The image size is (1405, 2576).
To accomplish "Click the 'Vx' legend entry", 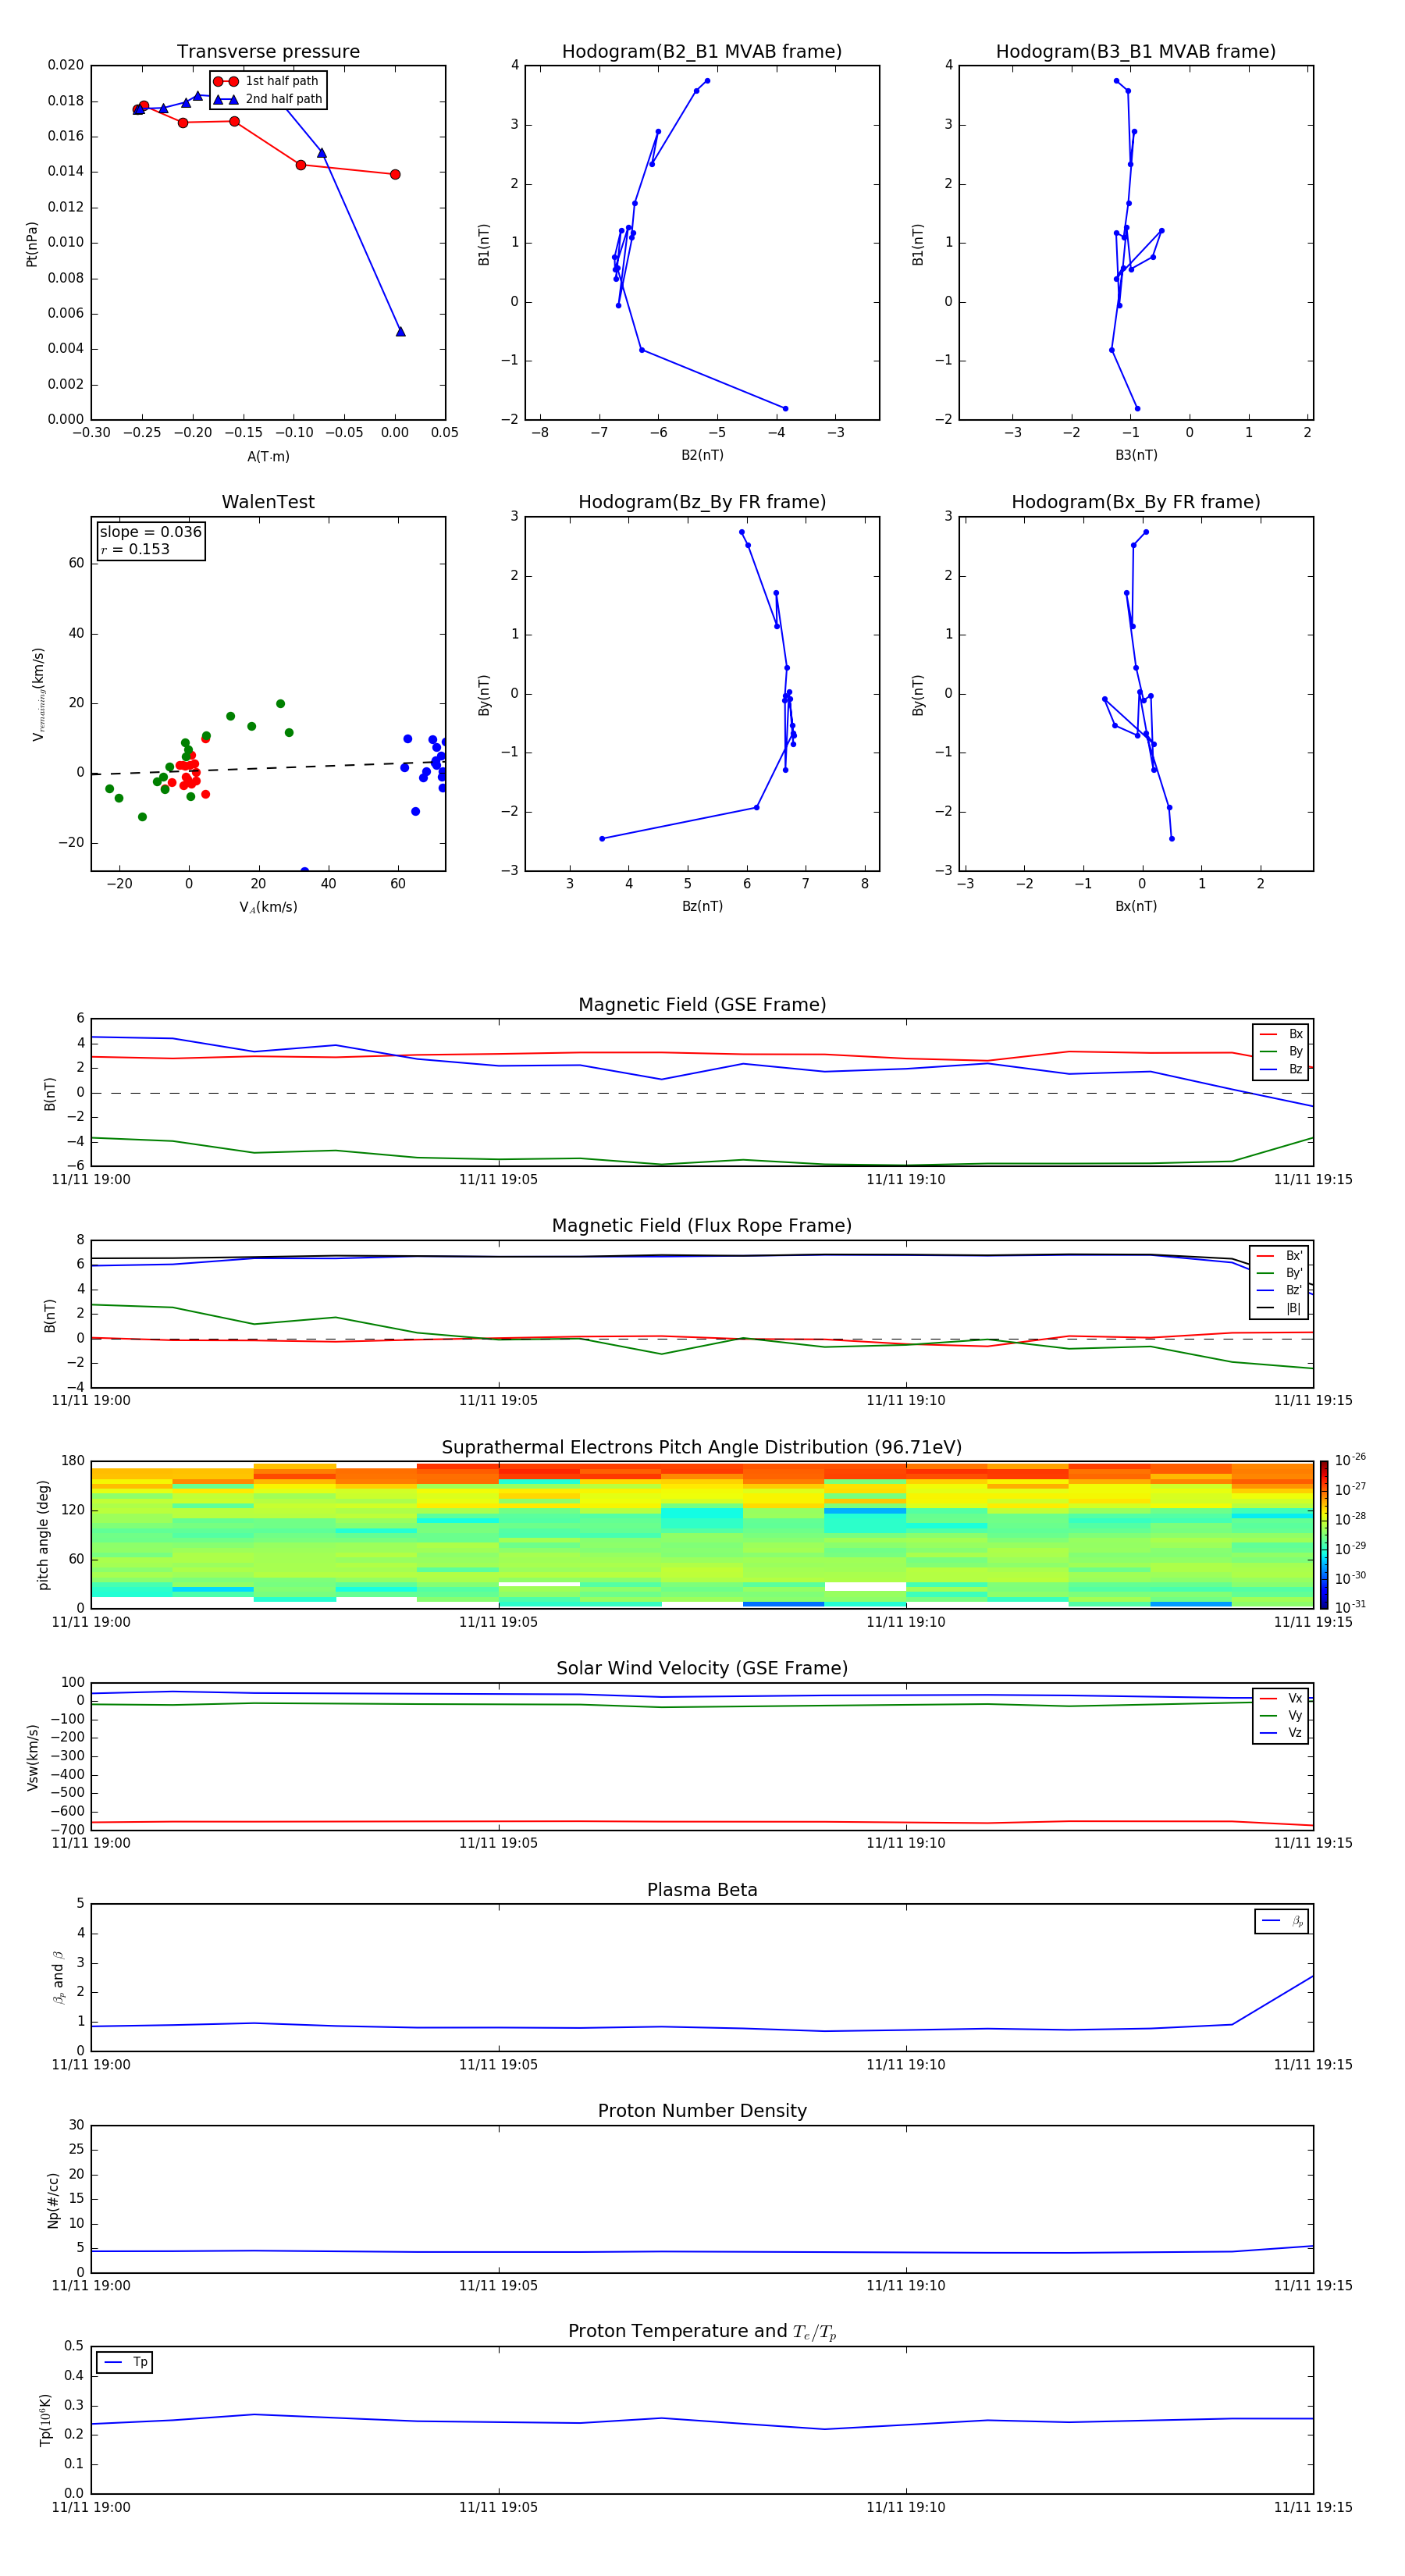I will (1281, 1698).
